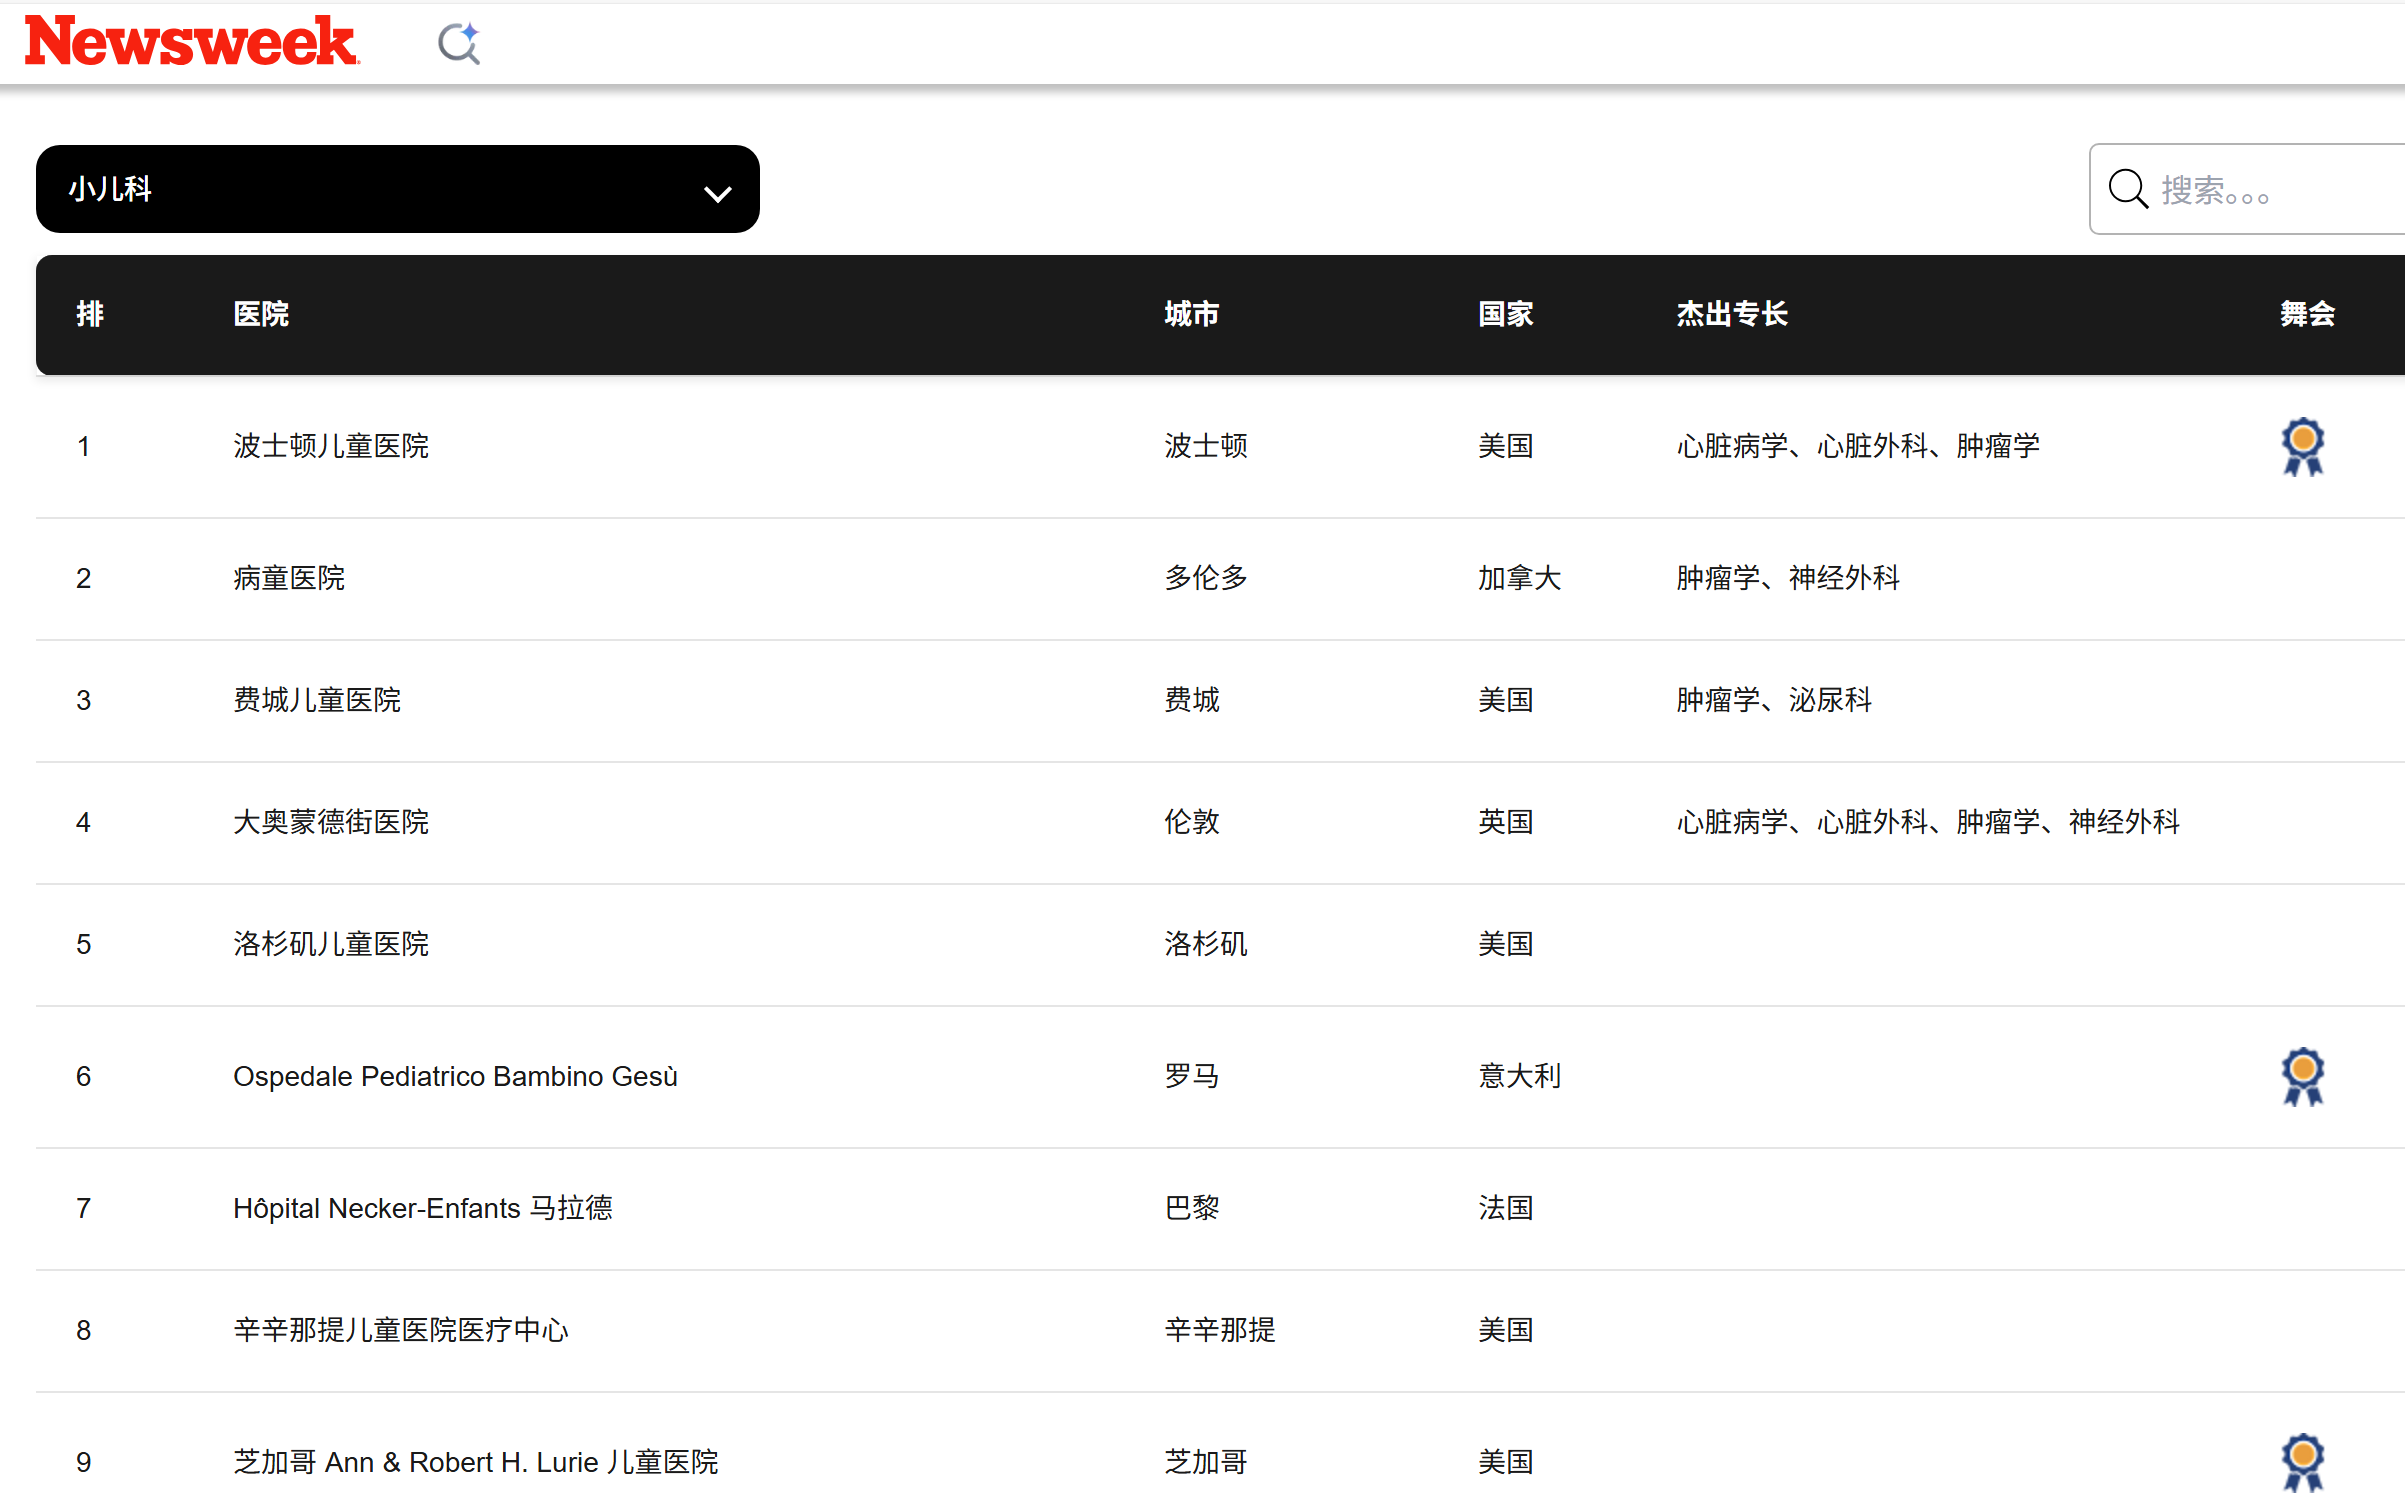Open 费城儿童医院 hospital entry
The image size is (2405, 1505).
click(317, 700)
